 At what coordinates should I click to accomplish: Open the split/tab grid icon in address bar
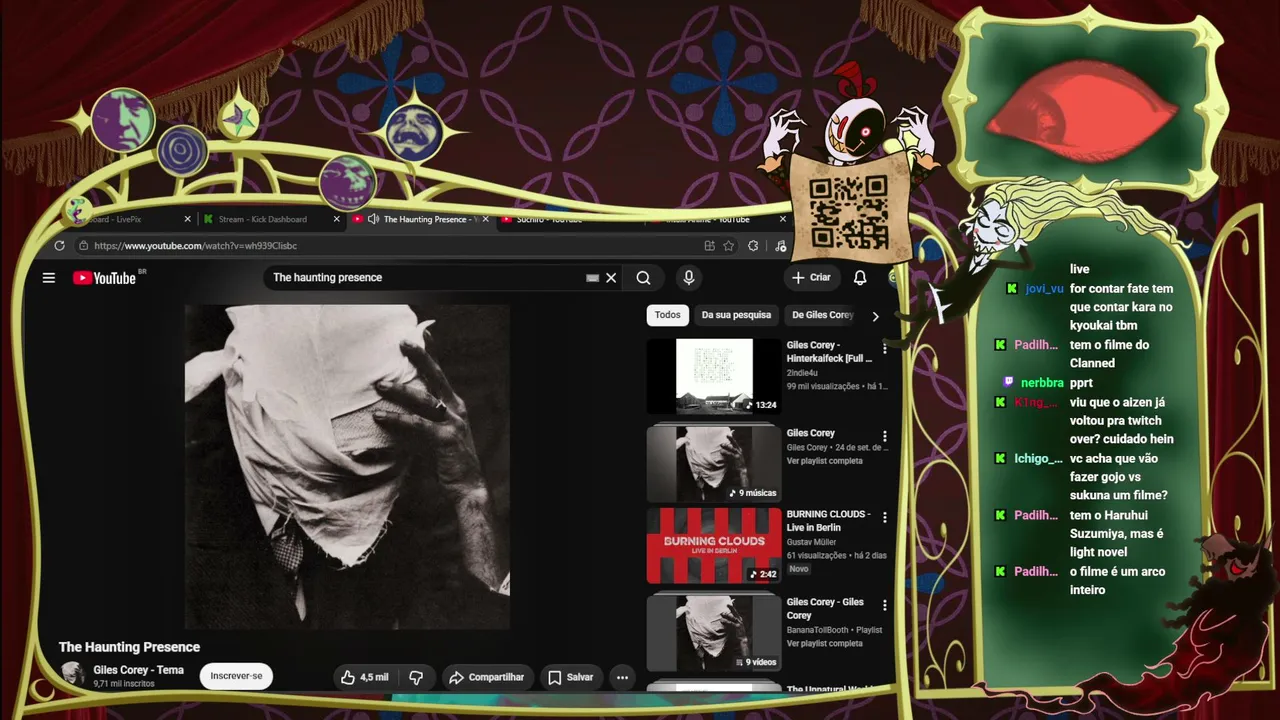coord(709,246)
